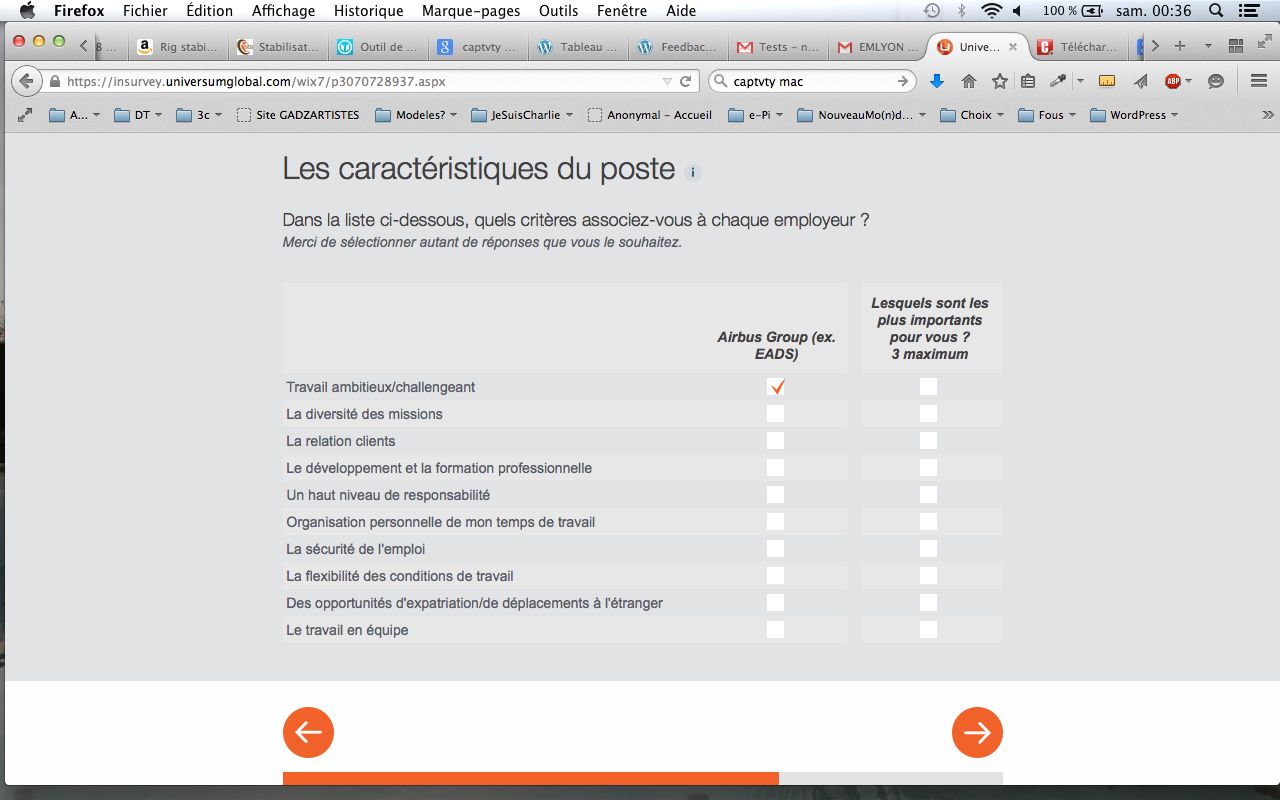
Task: Open the Adblock Plus ABP icon
Action: (1173, 81)
